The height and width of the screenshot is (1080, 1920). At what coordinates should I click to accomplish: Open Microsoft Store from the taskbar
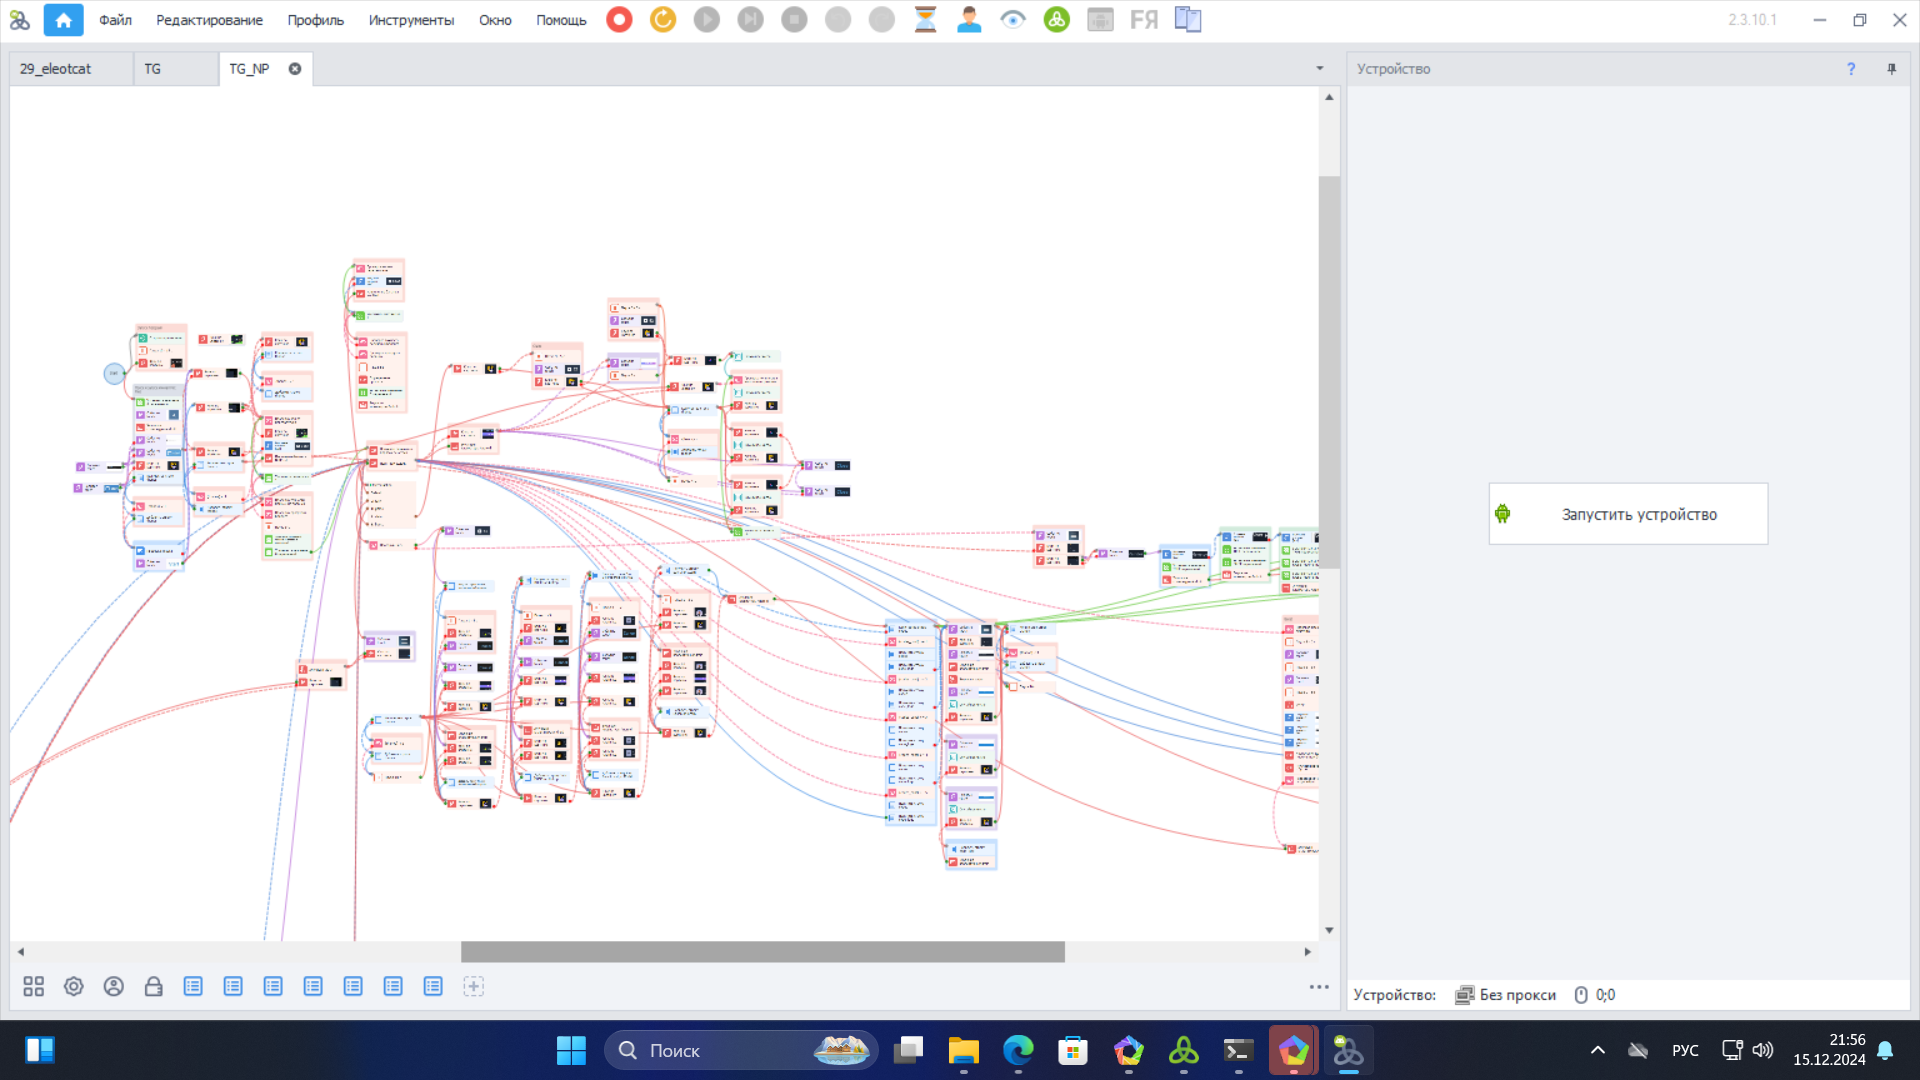pos(1073,1051)
